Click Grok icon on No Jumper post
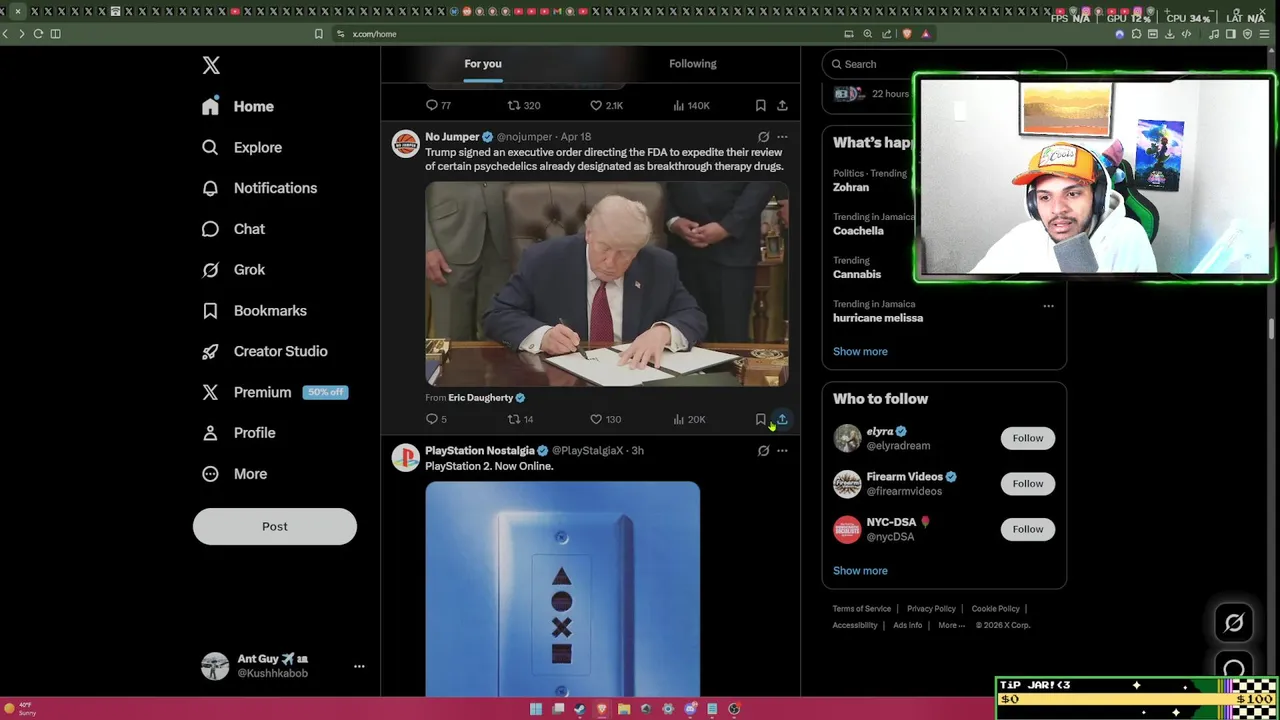This screenshot has width=1280, height=720. click(763, 137)
